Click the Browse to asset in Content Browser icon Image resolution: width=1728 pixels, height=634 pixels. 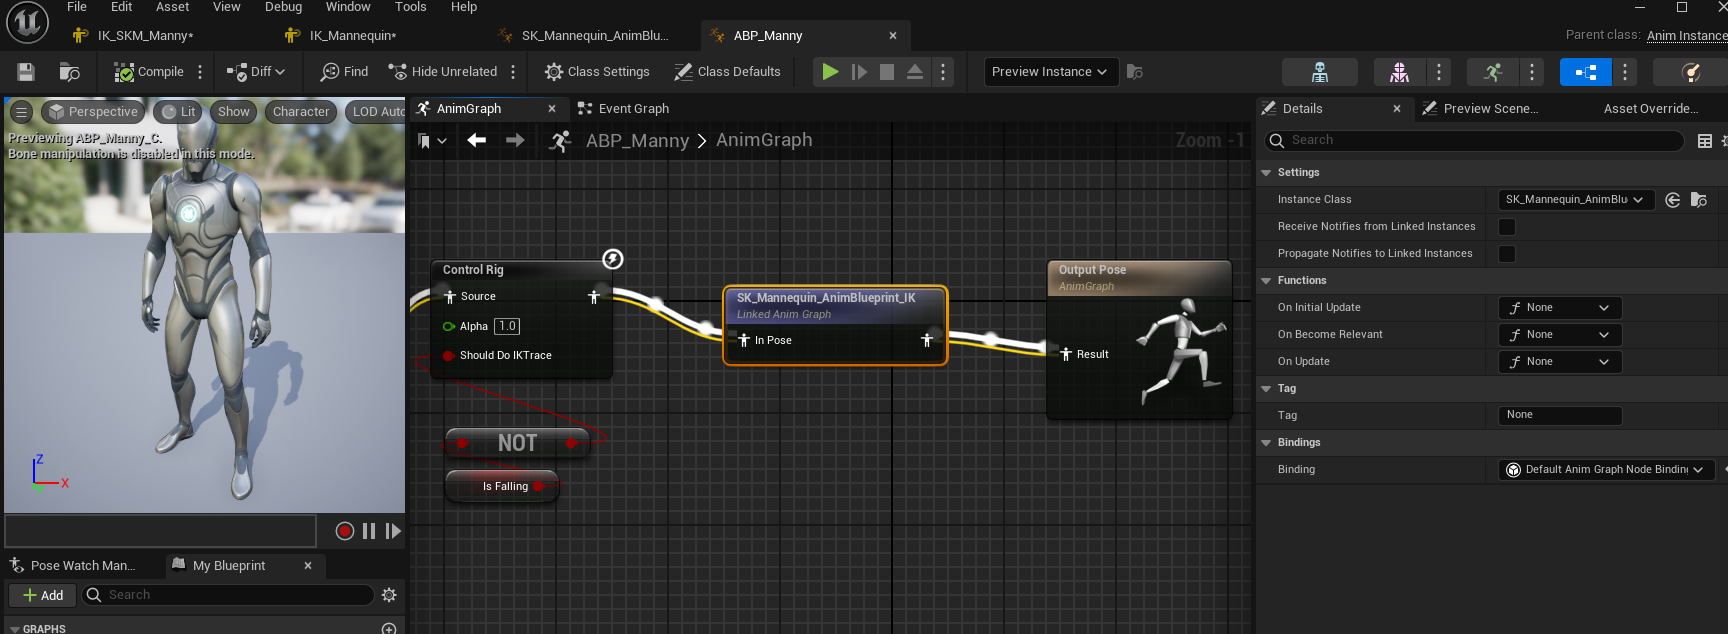tap(69, 72)
